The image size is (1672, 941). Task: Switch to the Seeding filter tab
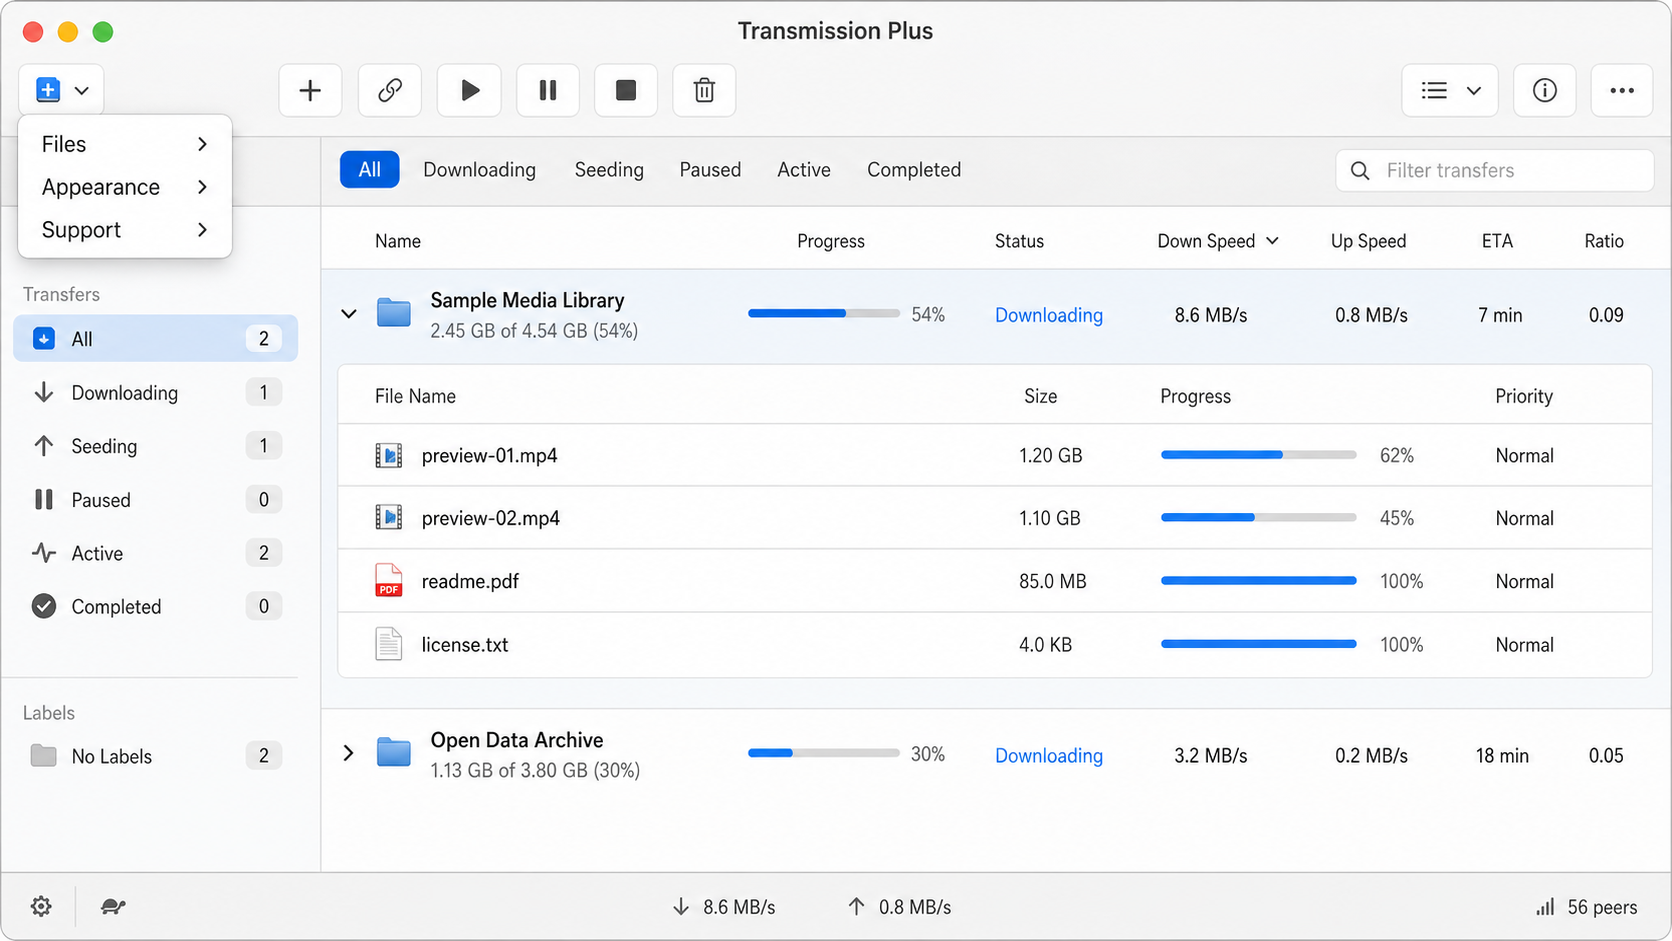click(609, 170)
